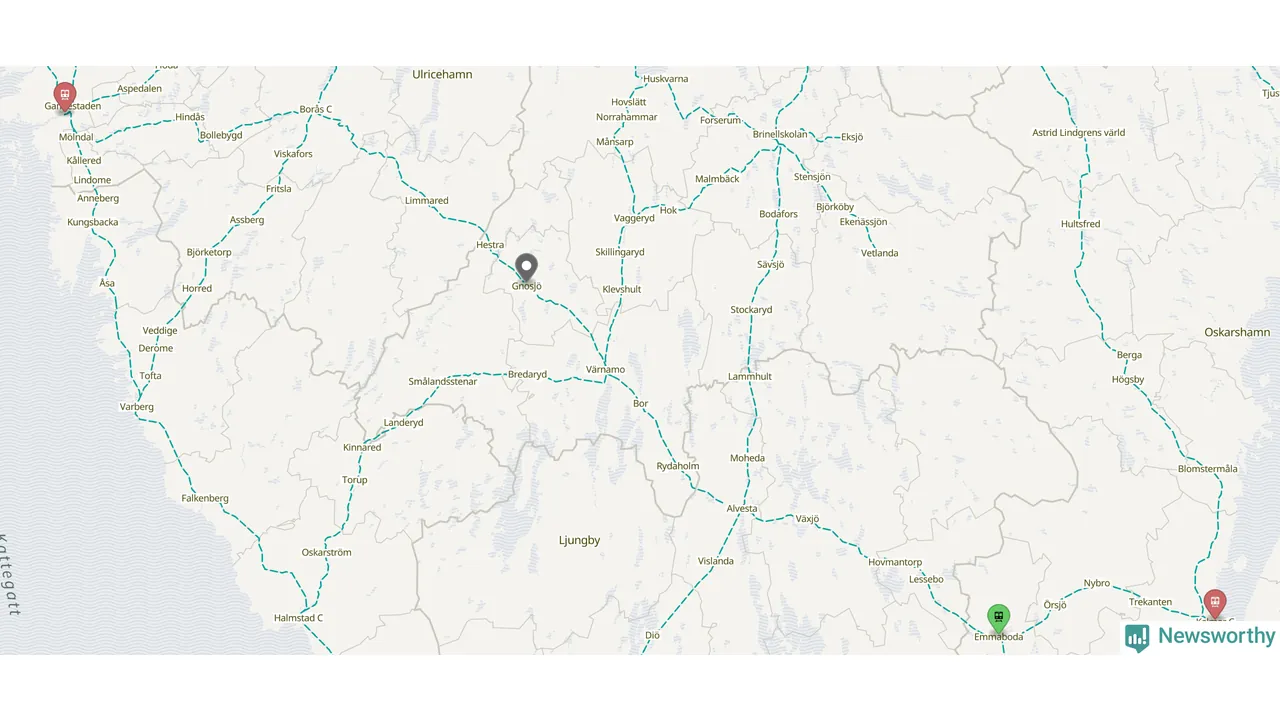
Task: Click the red train marker near Gamlestaden
Action: (65, 97)
